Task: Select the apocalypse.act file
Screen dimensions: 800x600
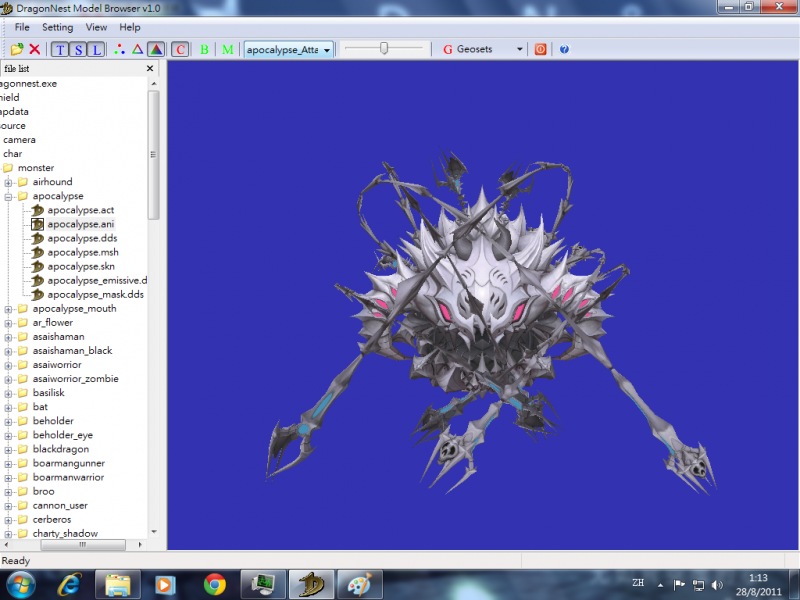Action: [x=81, y=210]
